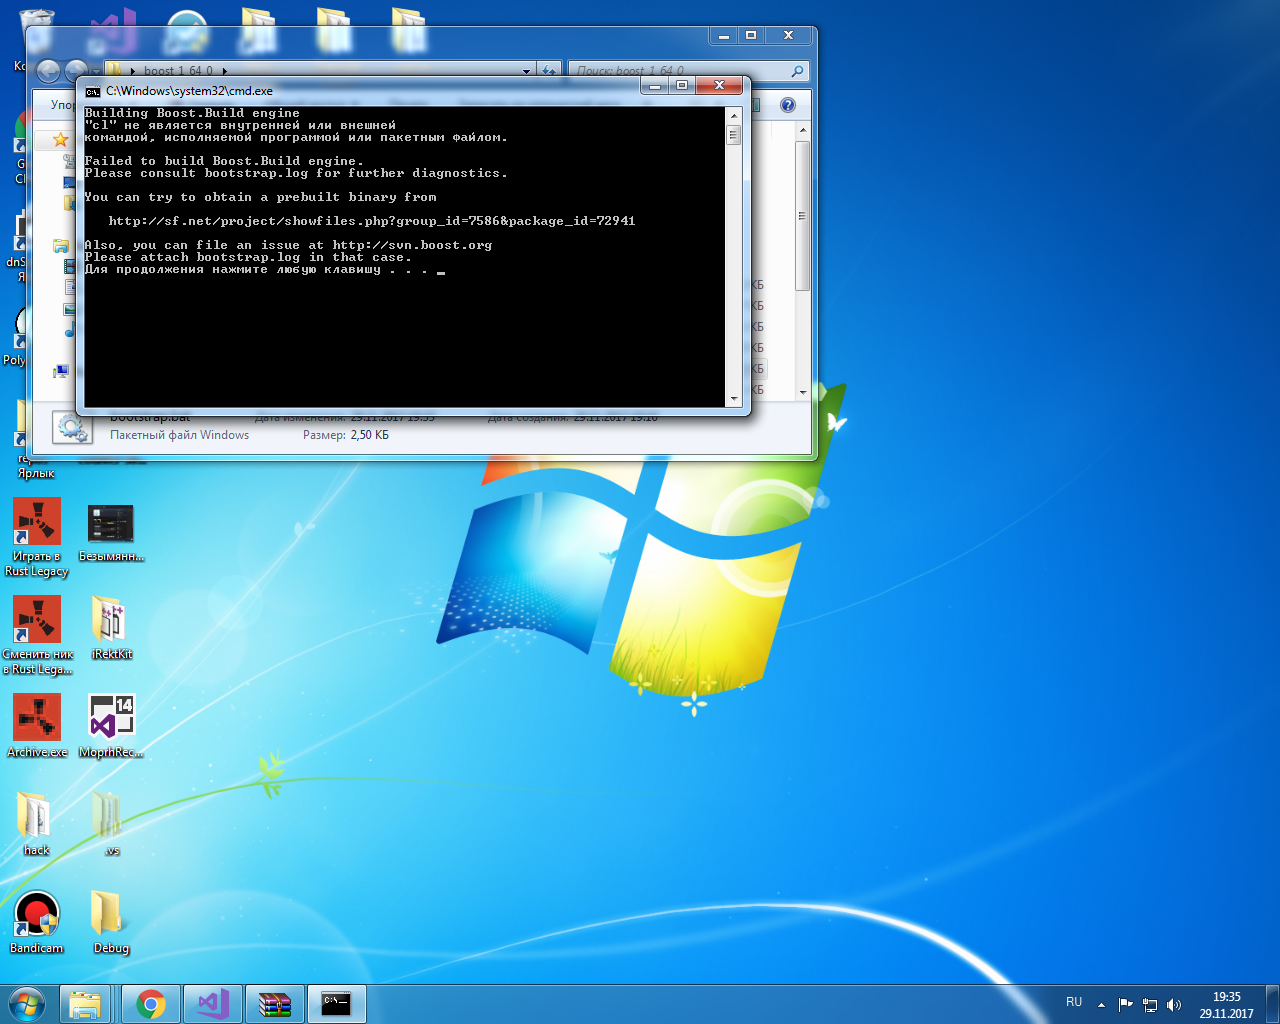1280x1024 pixels.
Task: Open WinRAR from the taskbar
Action: click(x=274, y=1004)
